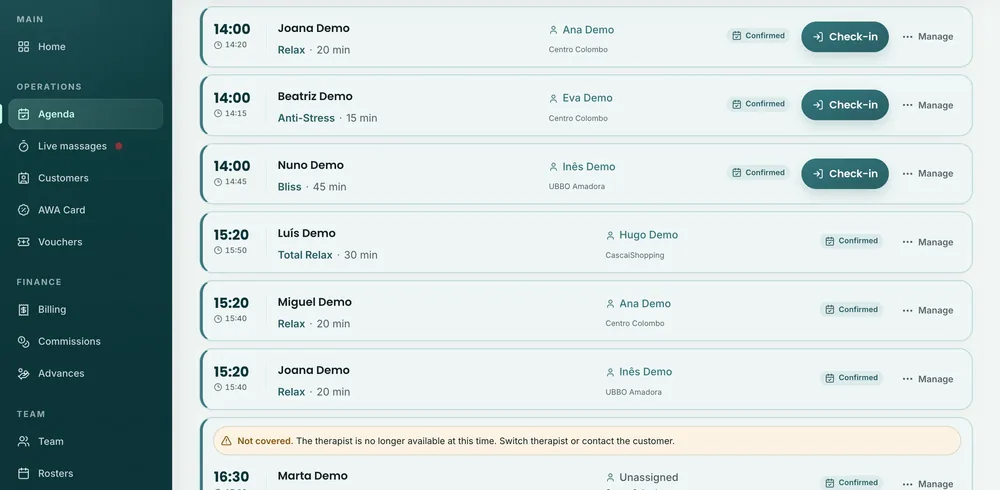Click person icon beside Unassigned therapist
This screenshot has width=1000, height=490.
(x=610, y=478)
